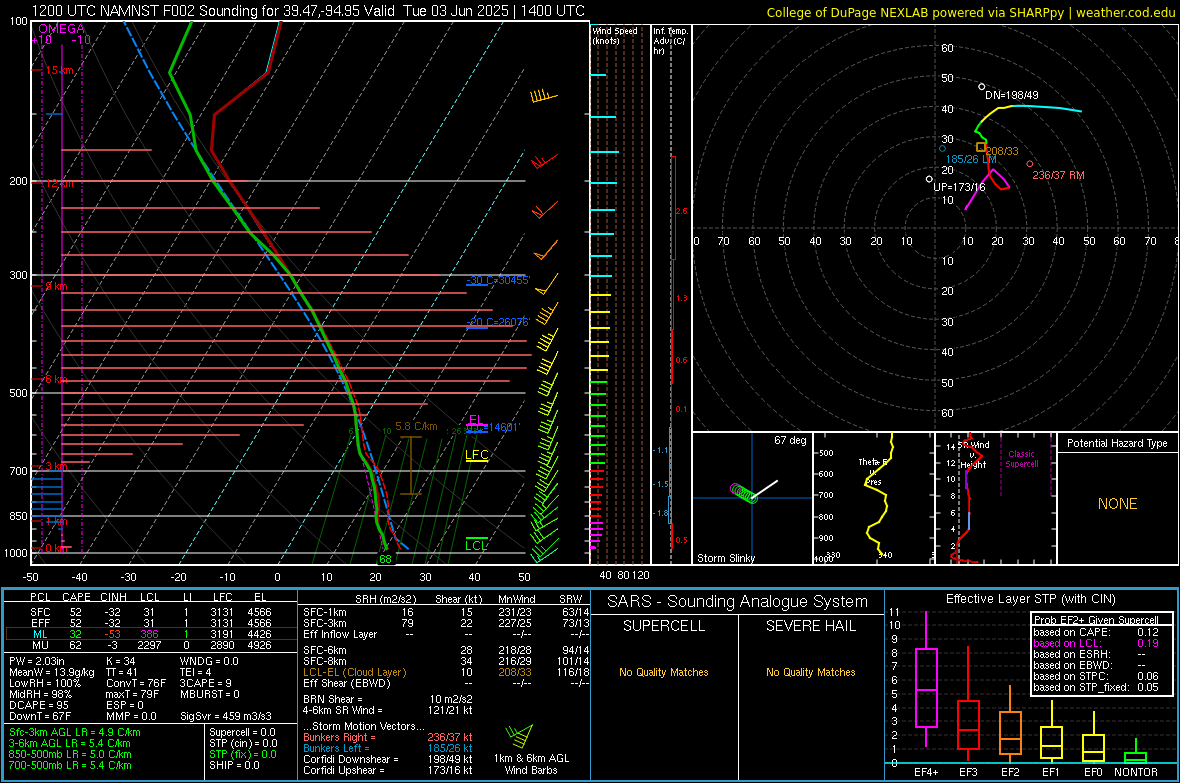The image size is (1180, 783).
Task: Click the Corfidi Downshear row
Action: 388,759
